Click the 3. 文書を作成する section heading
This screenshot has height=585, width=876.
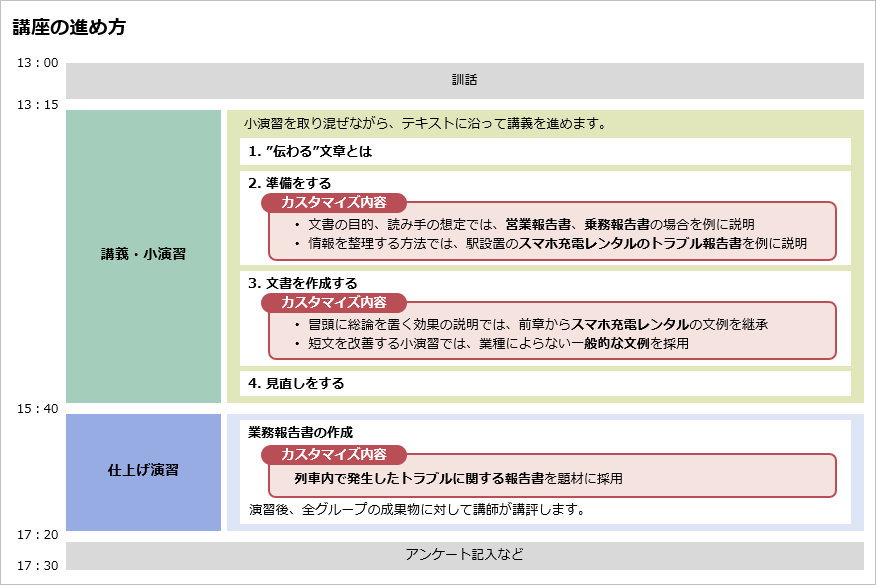302,283
